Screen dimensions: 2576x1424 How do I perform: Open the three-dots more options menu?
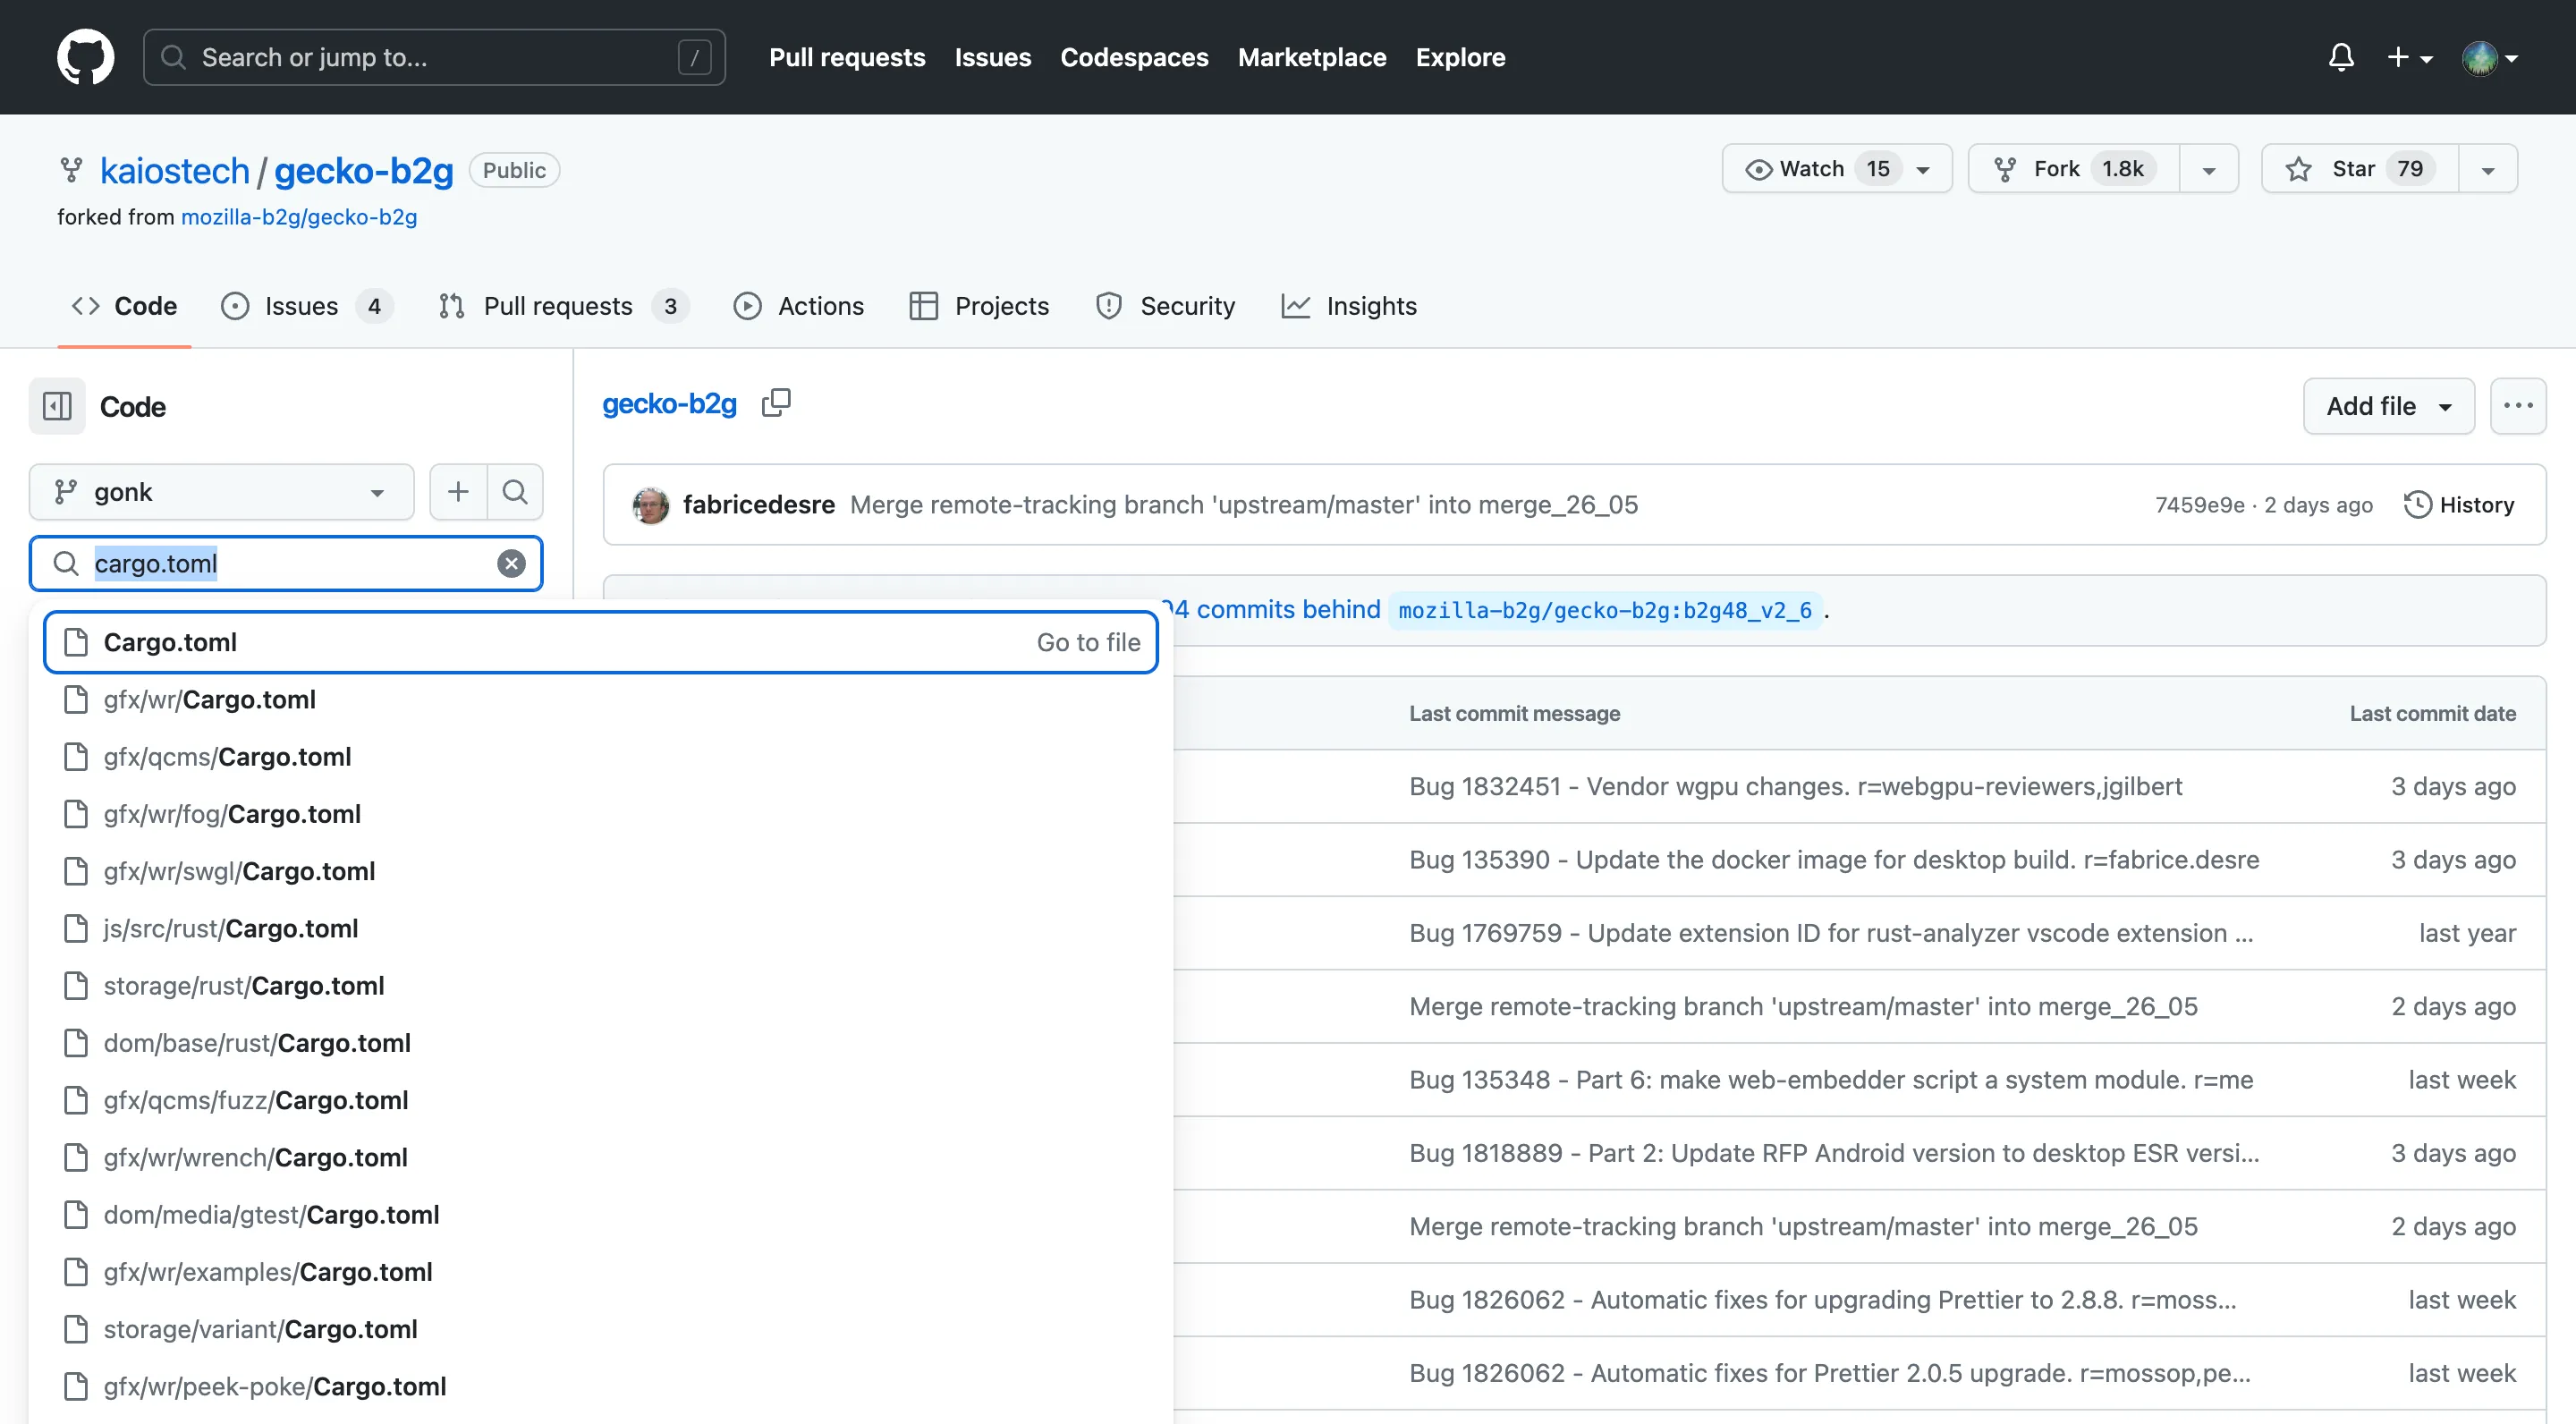pyautogui.click(x=2517, y=406)
